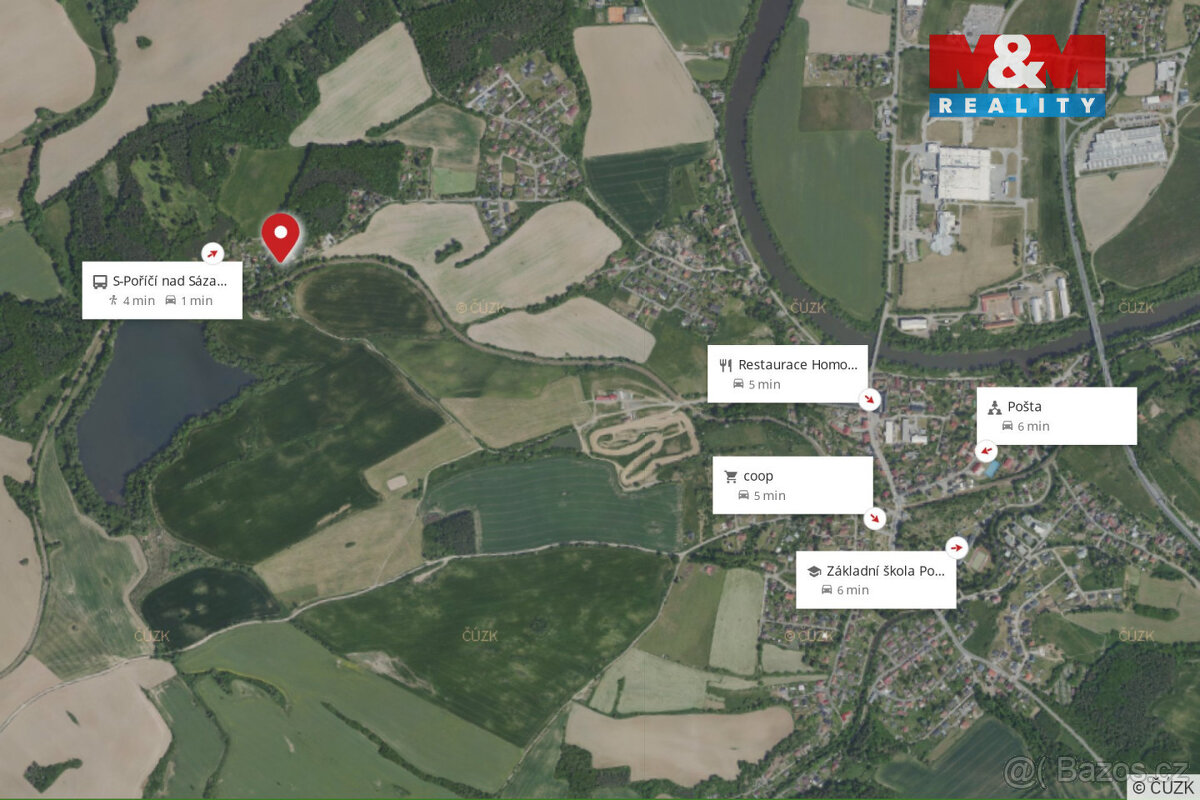Select the coop store label text

point(758,476)
